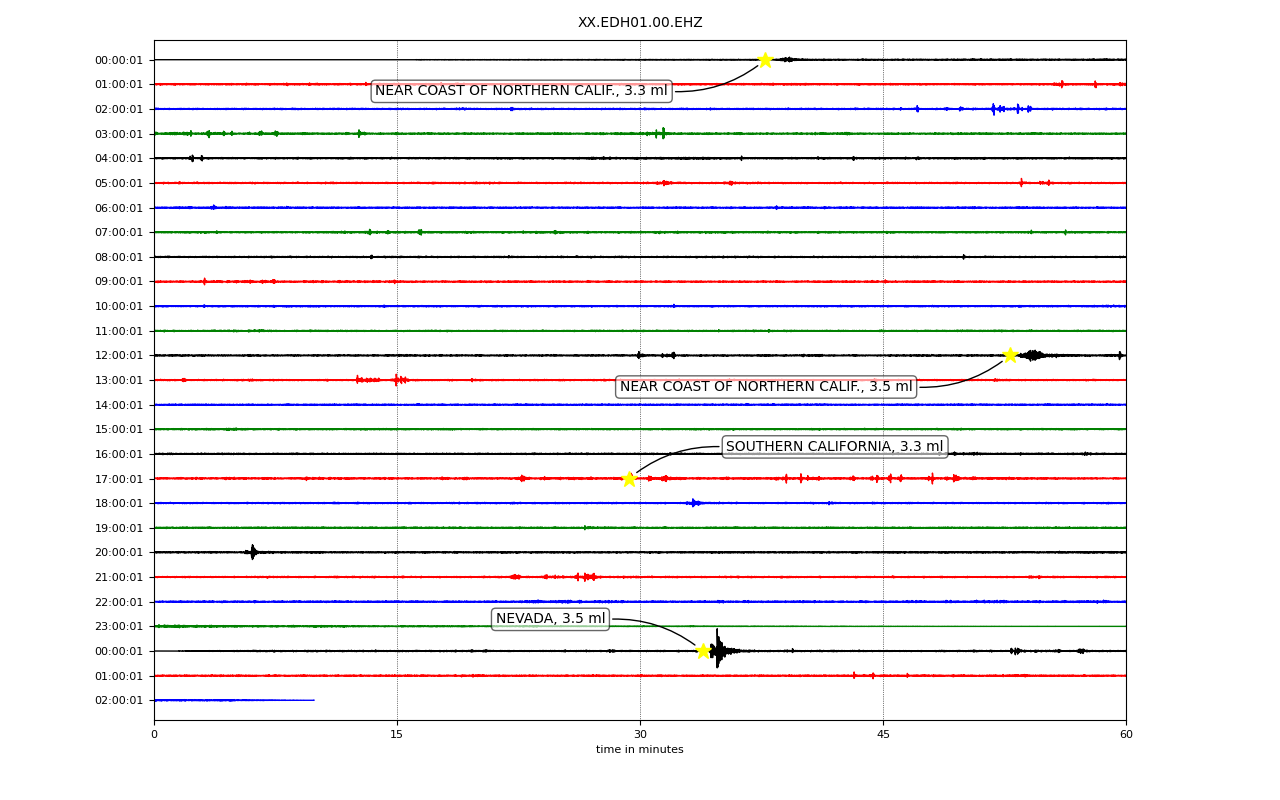Click the 23:00:01 row label on the y-axis
Image resolution: width=1280 pixels, height=800 pixels.
coord(119,627)
